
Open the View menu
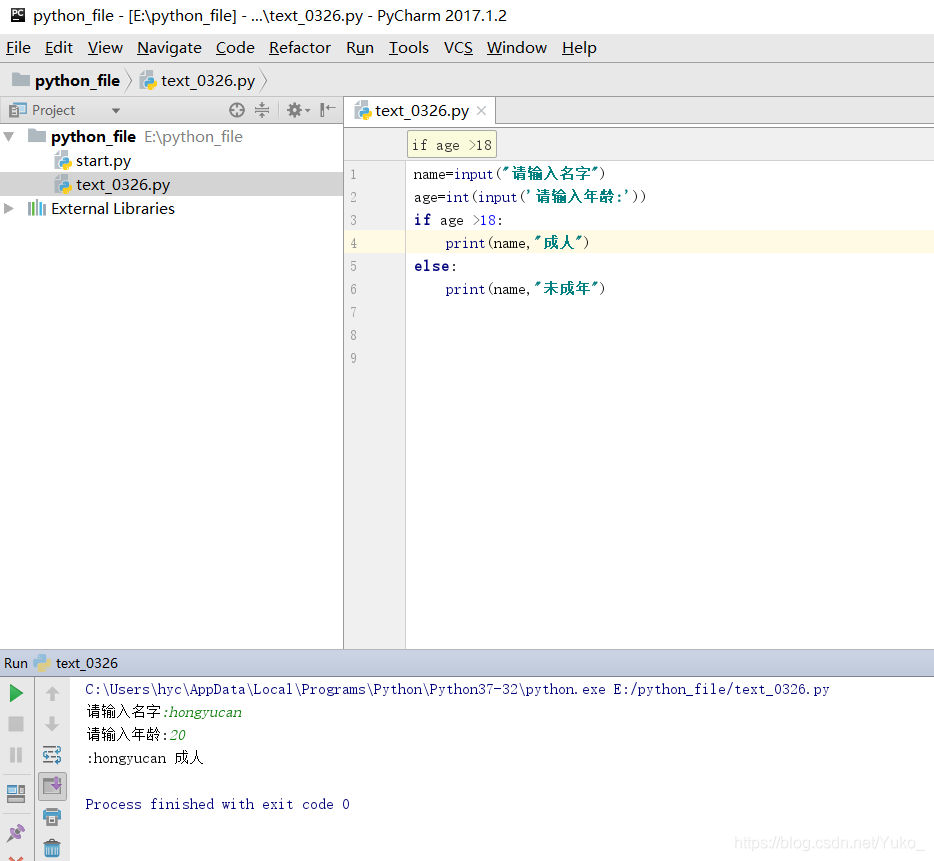[105, 48]
